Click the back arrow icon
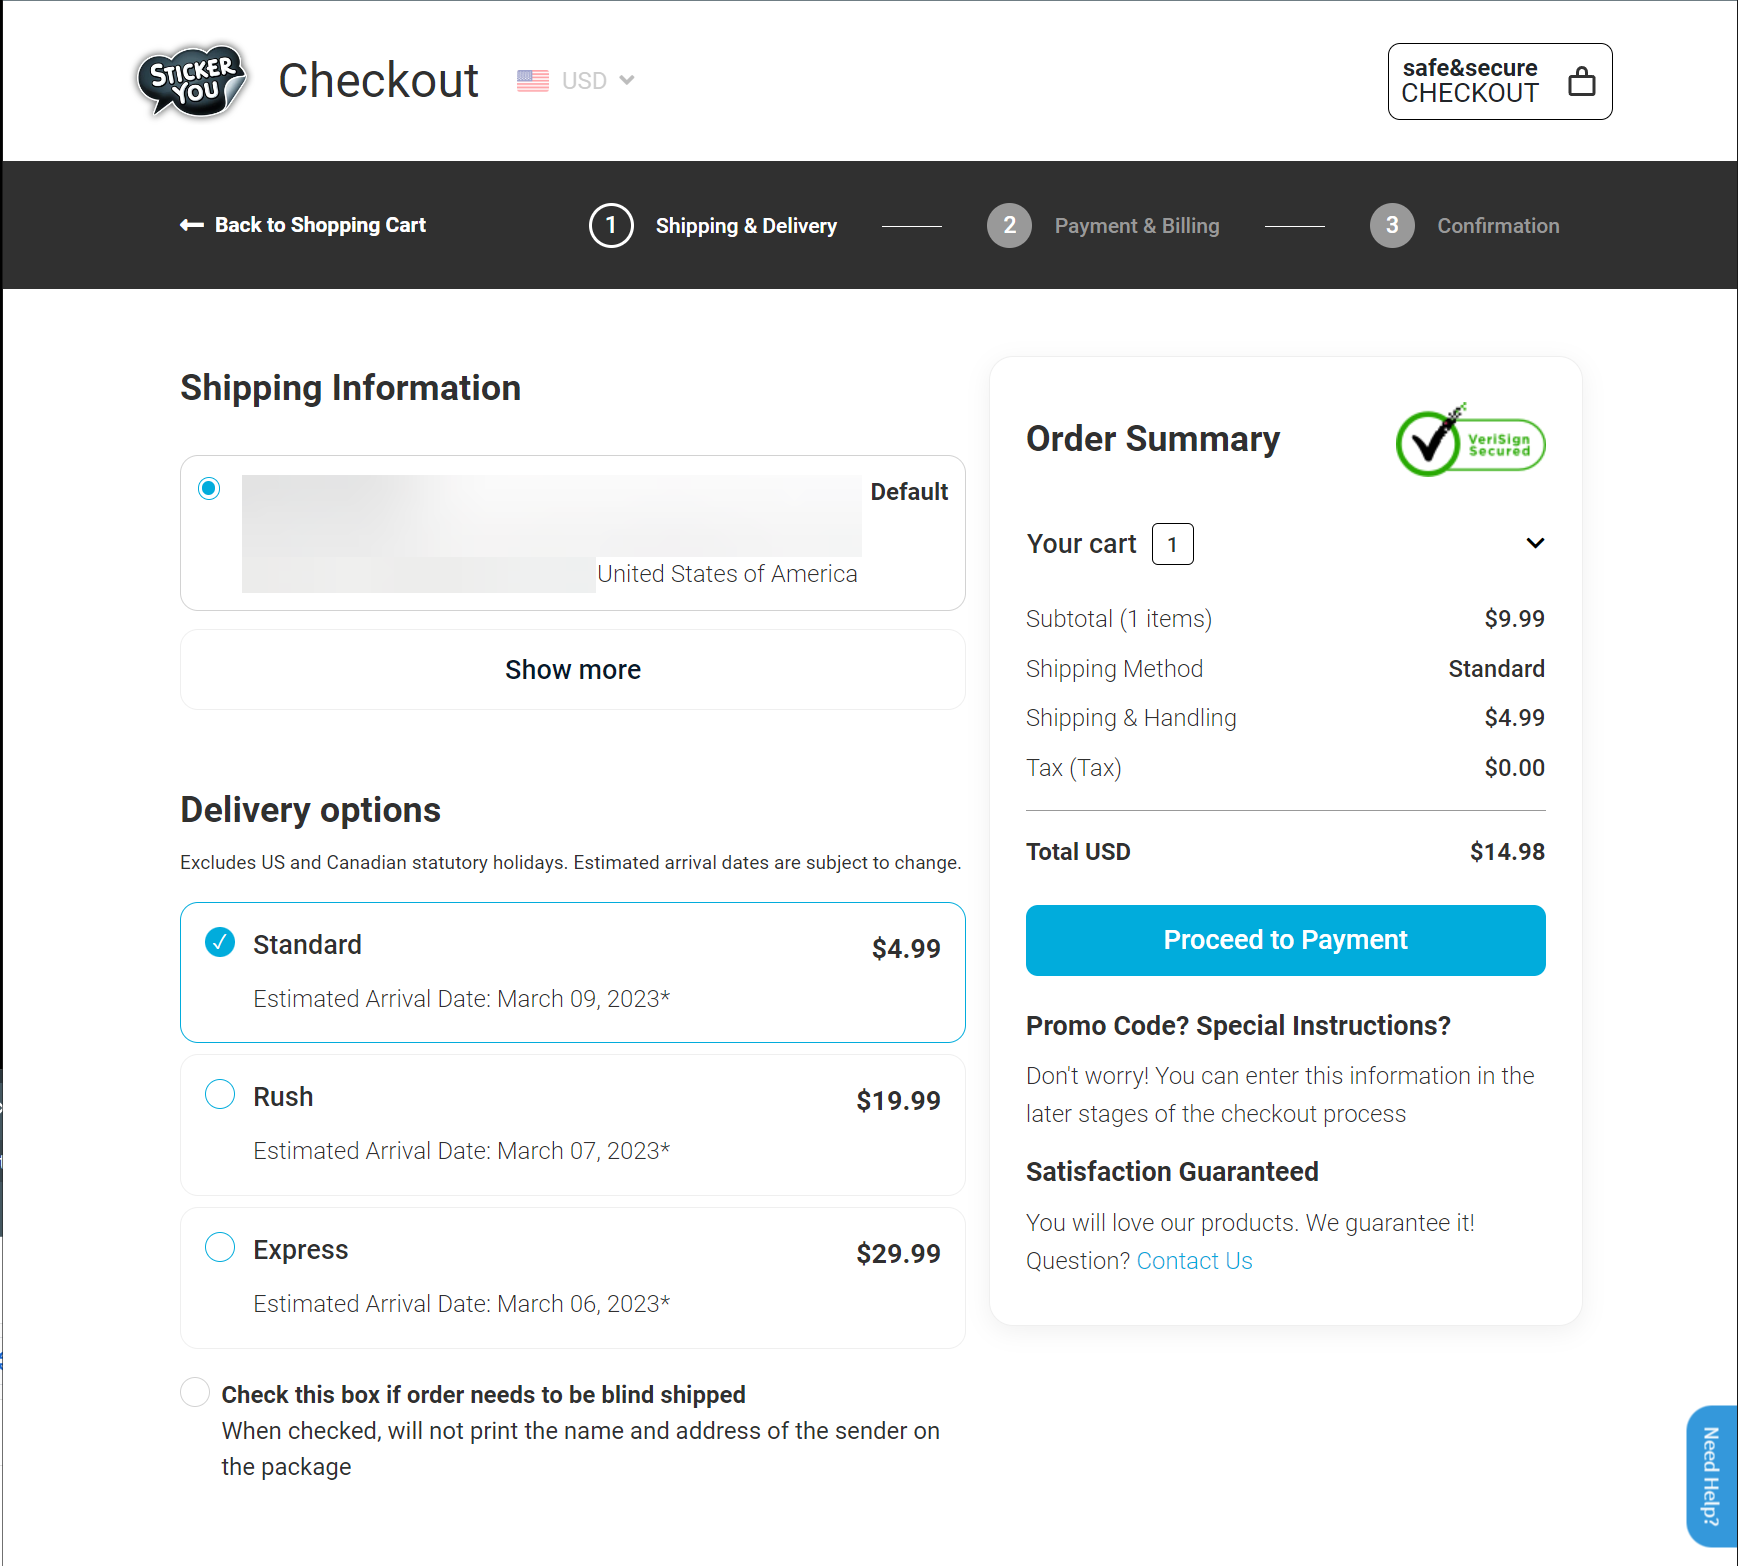 coord(191,225)
